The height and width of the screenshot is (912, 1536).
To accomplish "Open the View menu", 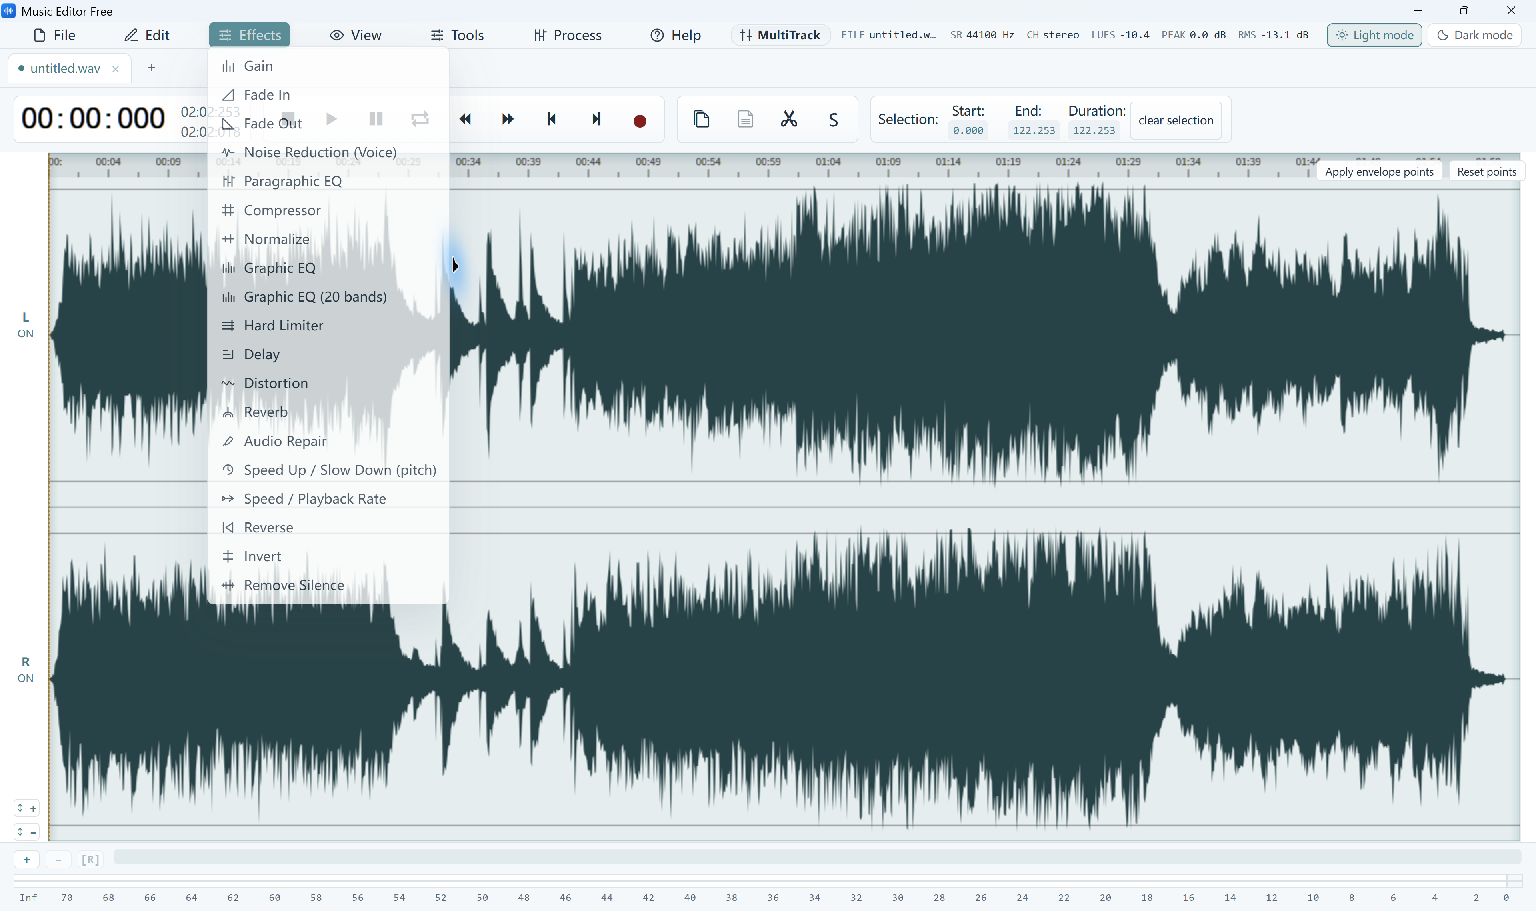I will [x=355, y=35].
